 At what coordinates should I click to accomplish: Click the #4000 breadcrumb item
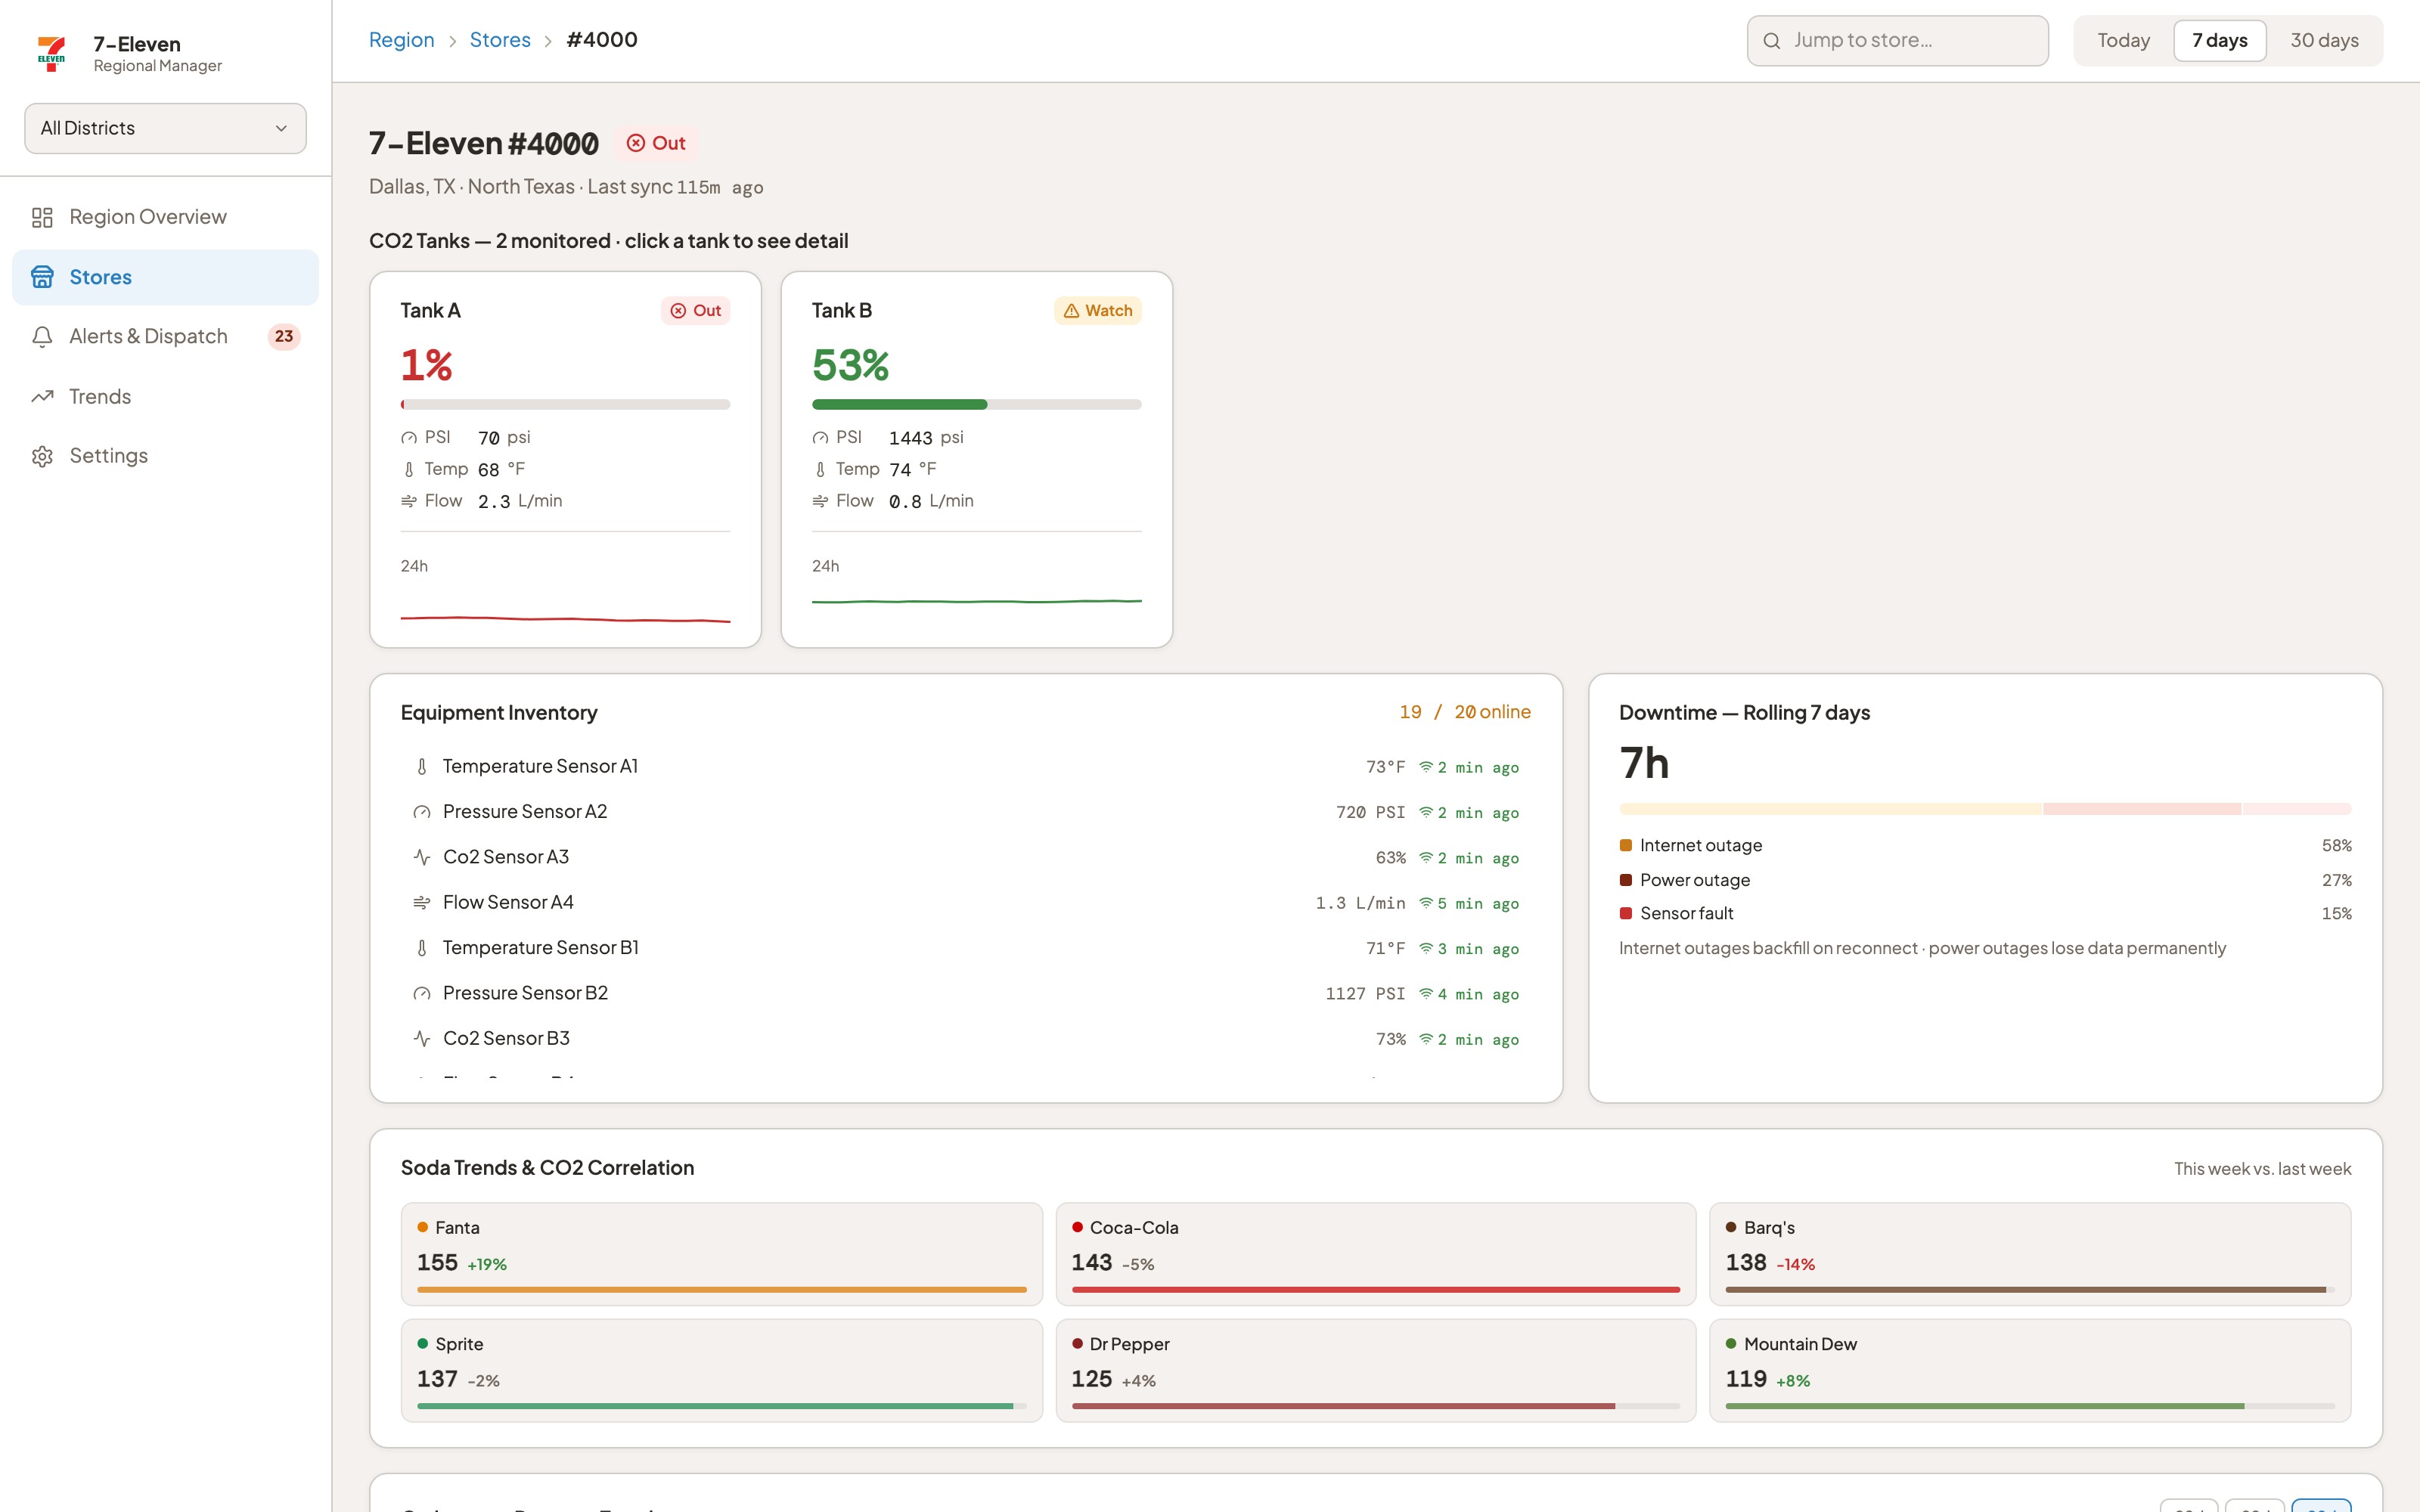click(x=602, y=40)
